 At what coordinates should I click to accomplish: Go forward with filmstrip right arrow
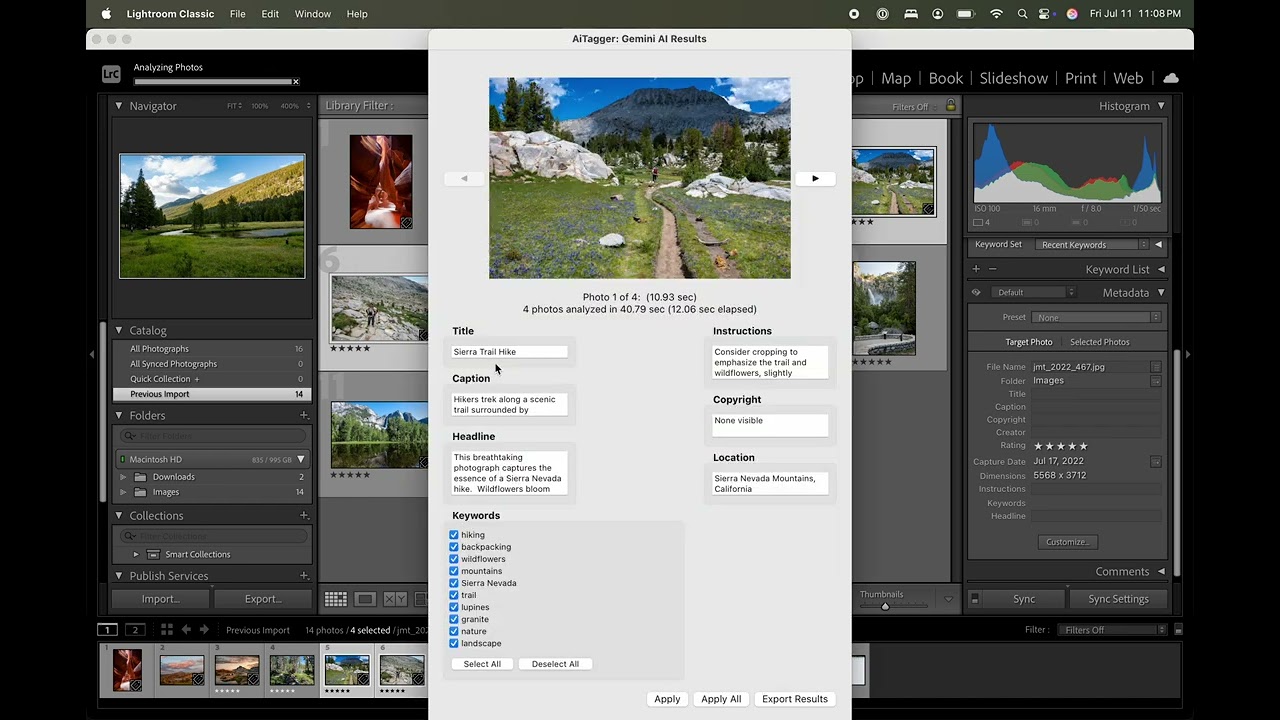pos(204,630)
